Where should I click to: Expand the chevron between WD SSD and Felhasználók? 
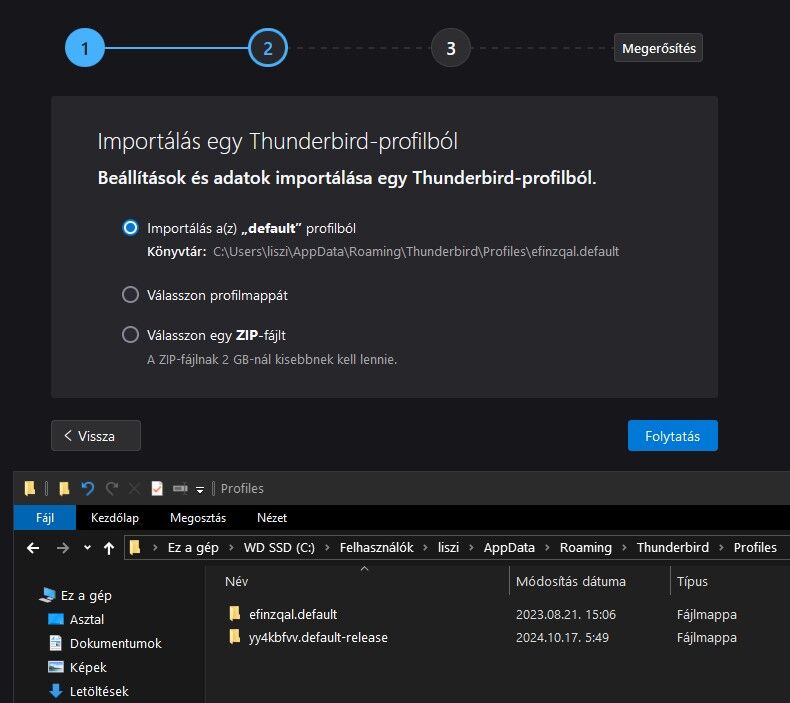point(327,547)
